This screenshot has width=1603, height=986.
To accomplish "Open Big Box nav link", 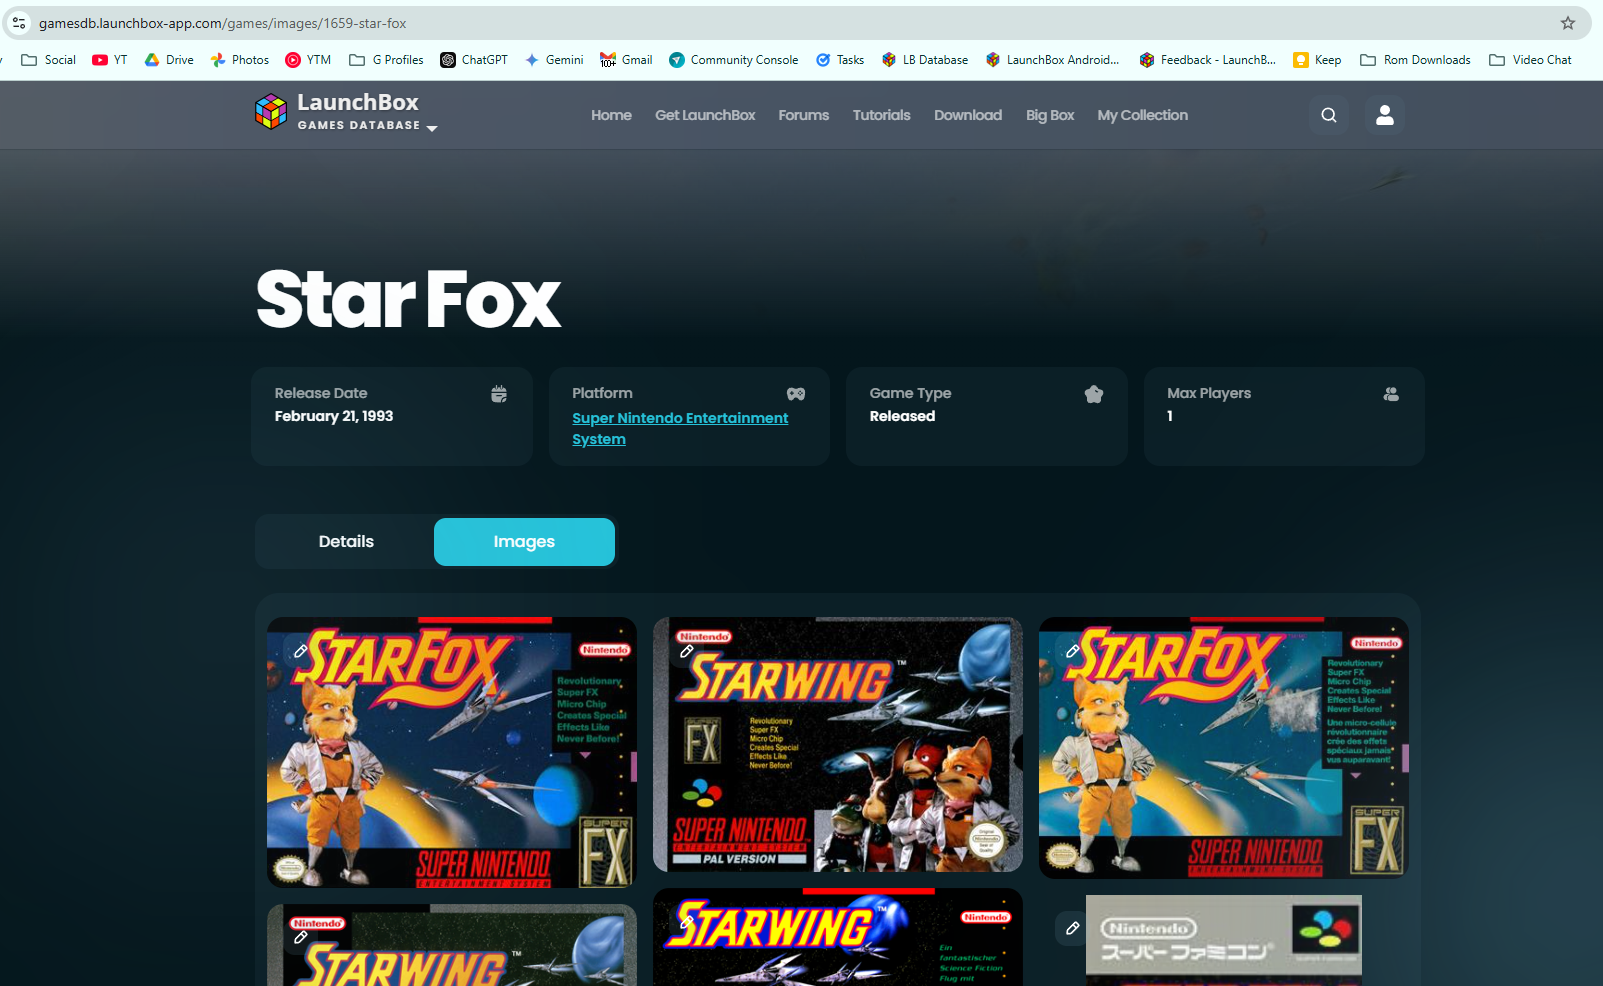I will (1050, 115).
